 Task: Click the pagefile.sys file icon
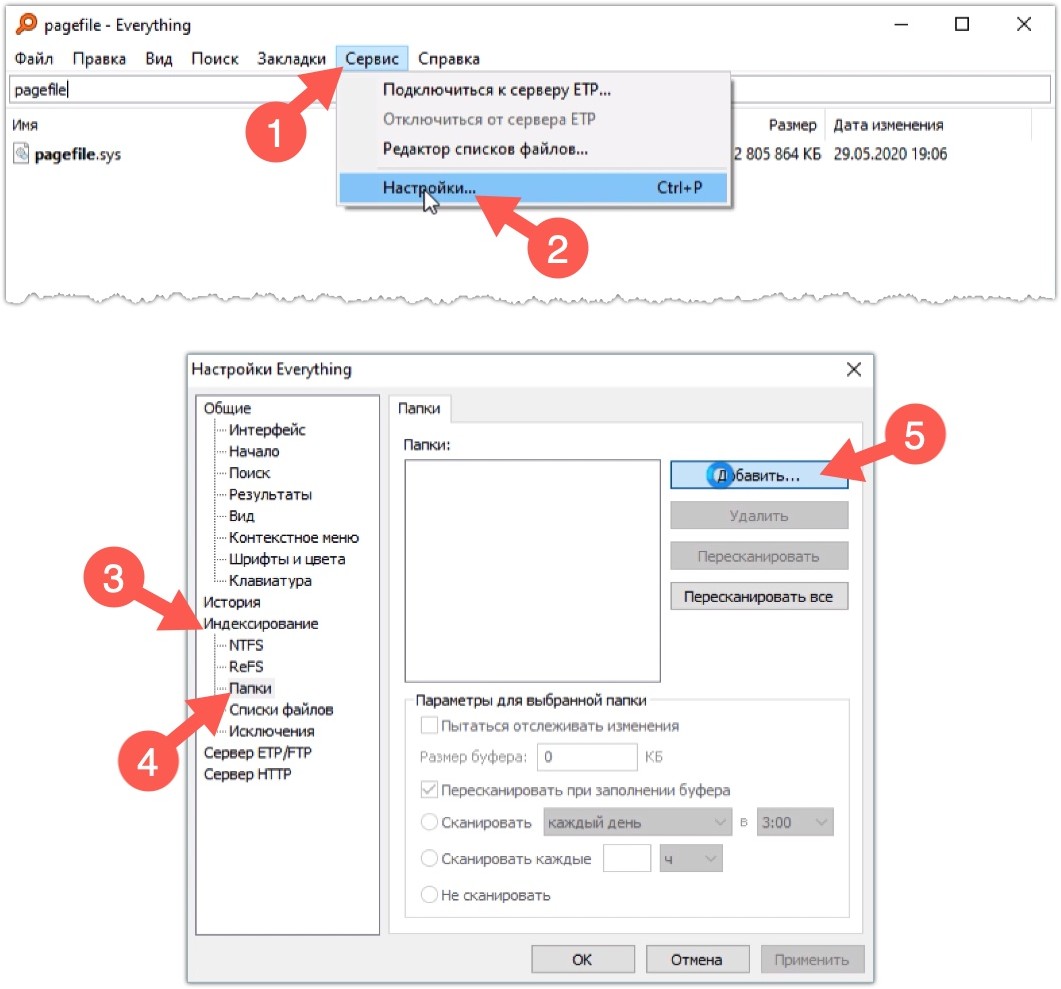pos(21,154)
